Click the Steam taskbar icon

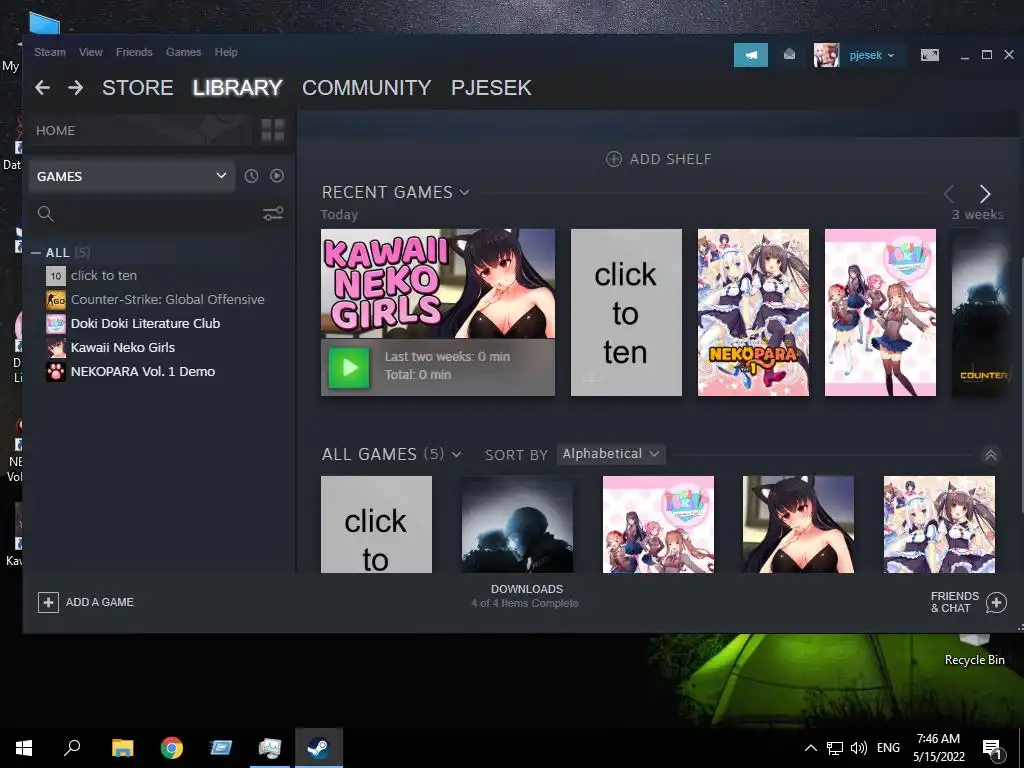[319, 748]
